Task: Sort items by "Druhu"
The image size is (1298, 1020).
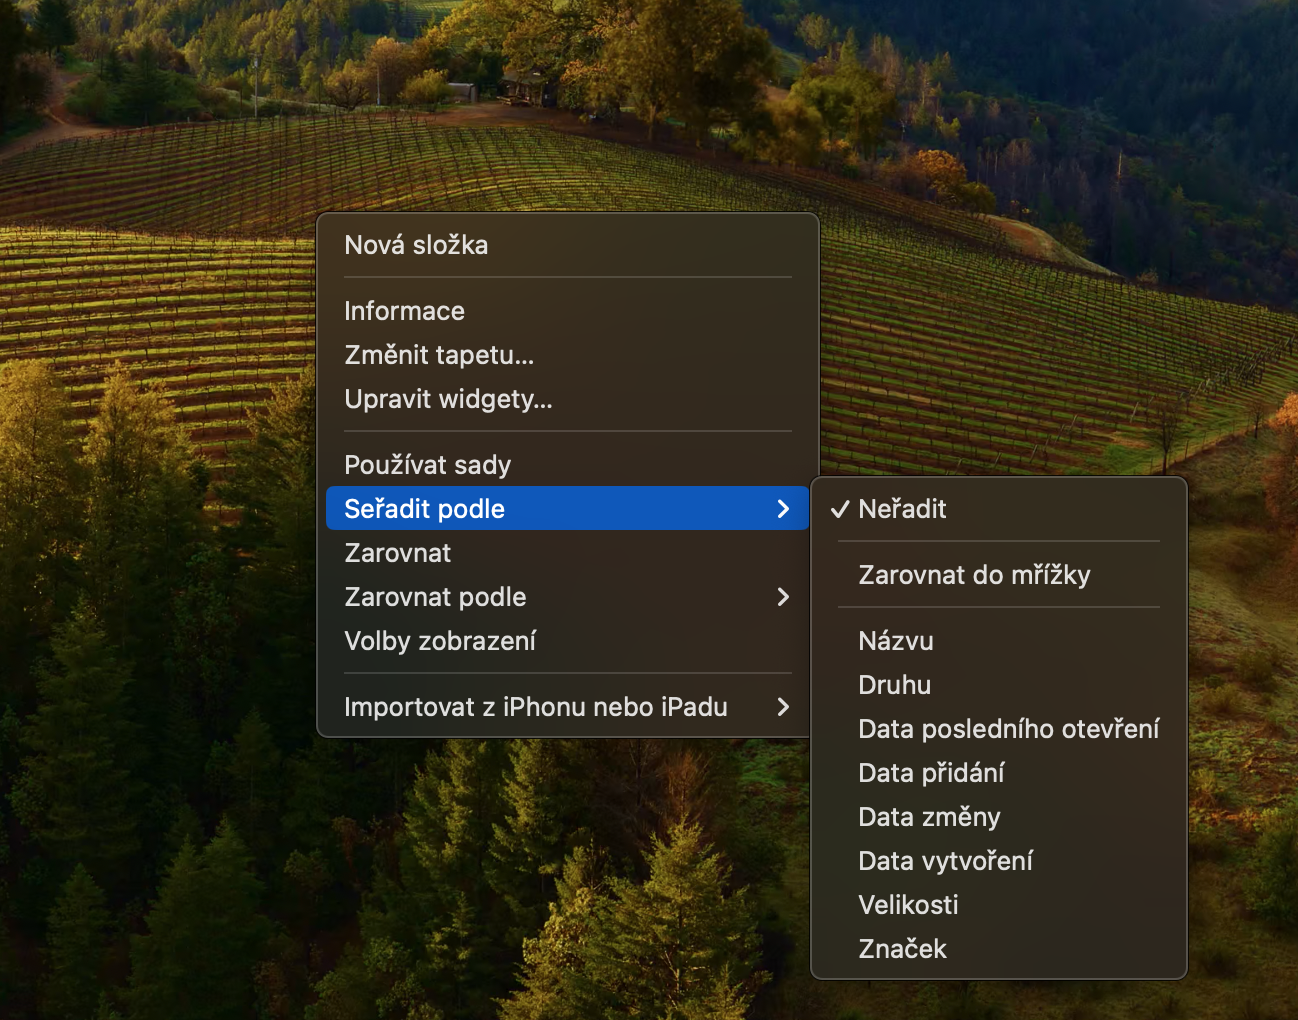Action: [894, 685]
